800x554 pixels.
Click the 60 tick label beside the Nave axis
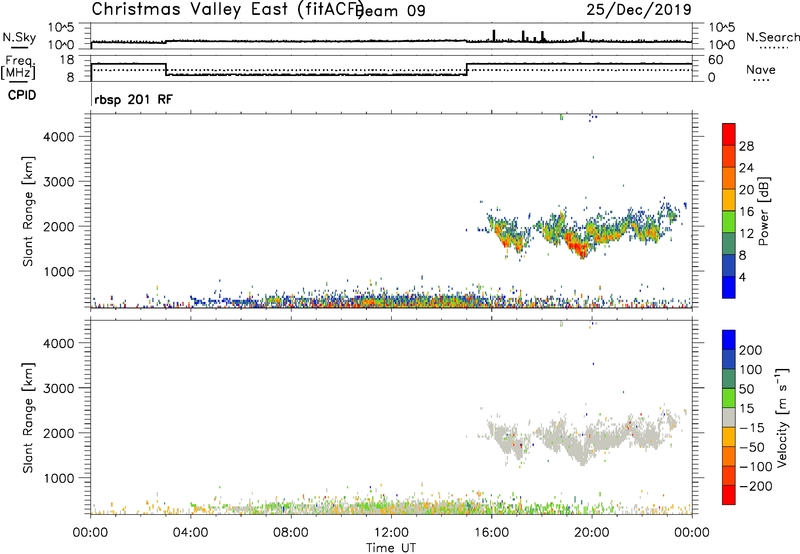(x=716, y=60)
